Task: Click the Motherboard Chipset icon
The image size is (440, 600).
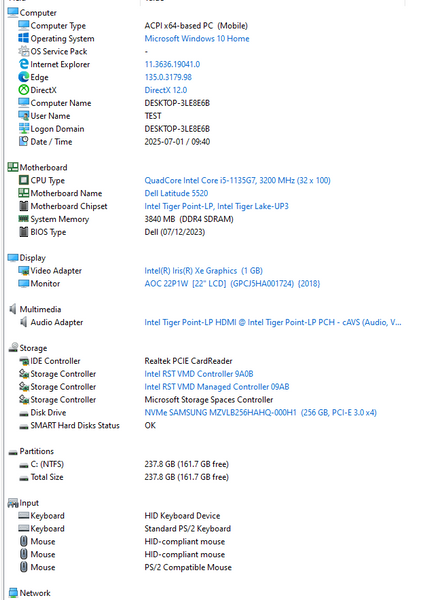Action: pyautogui.click(x=23, y=206)
